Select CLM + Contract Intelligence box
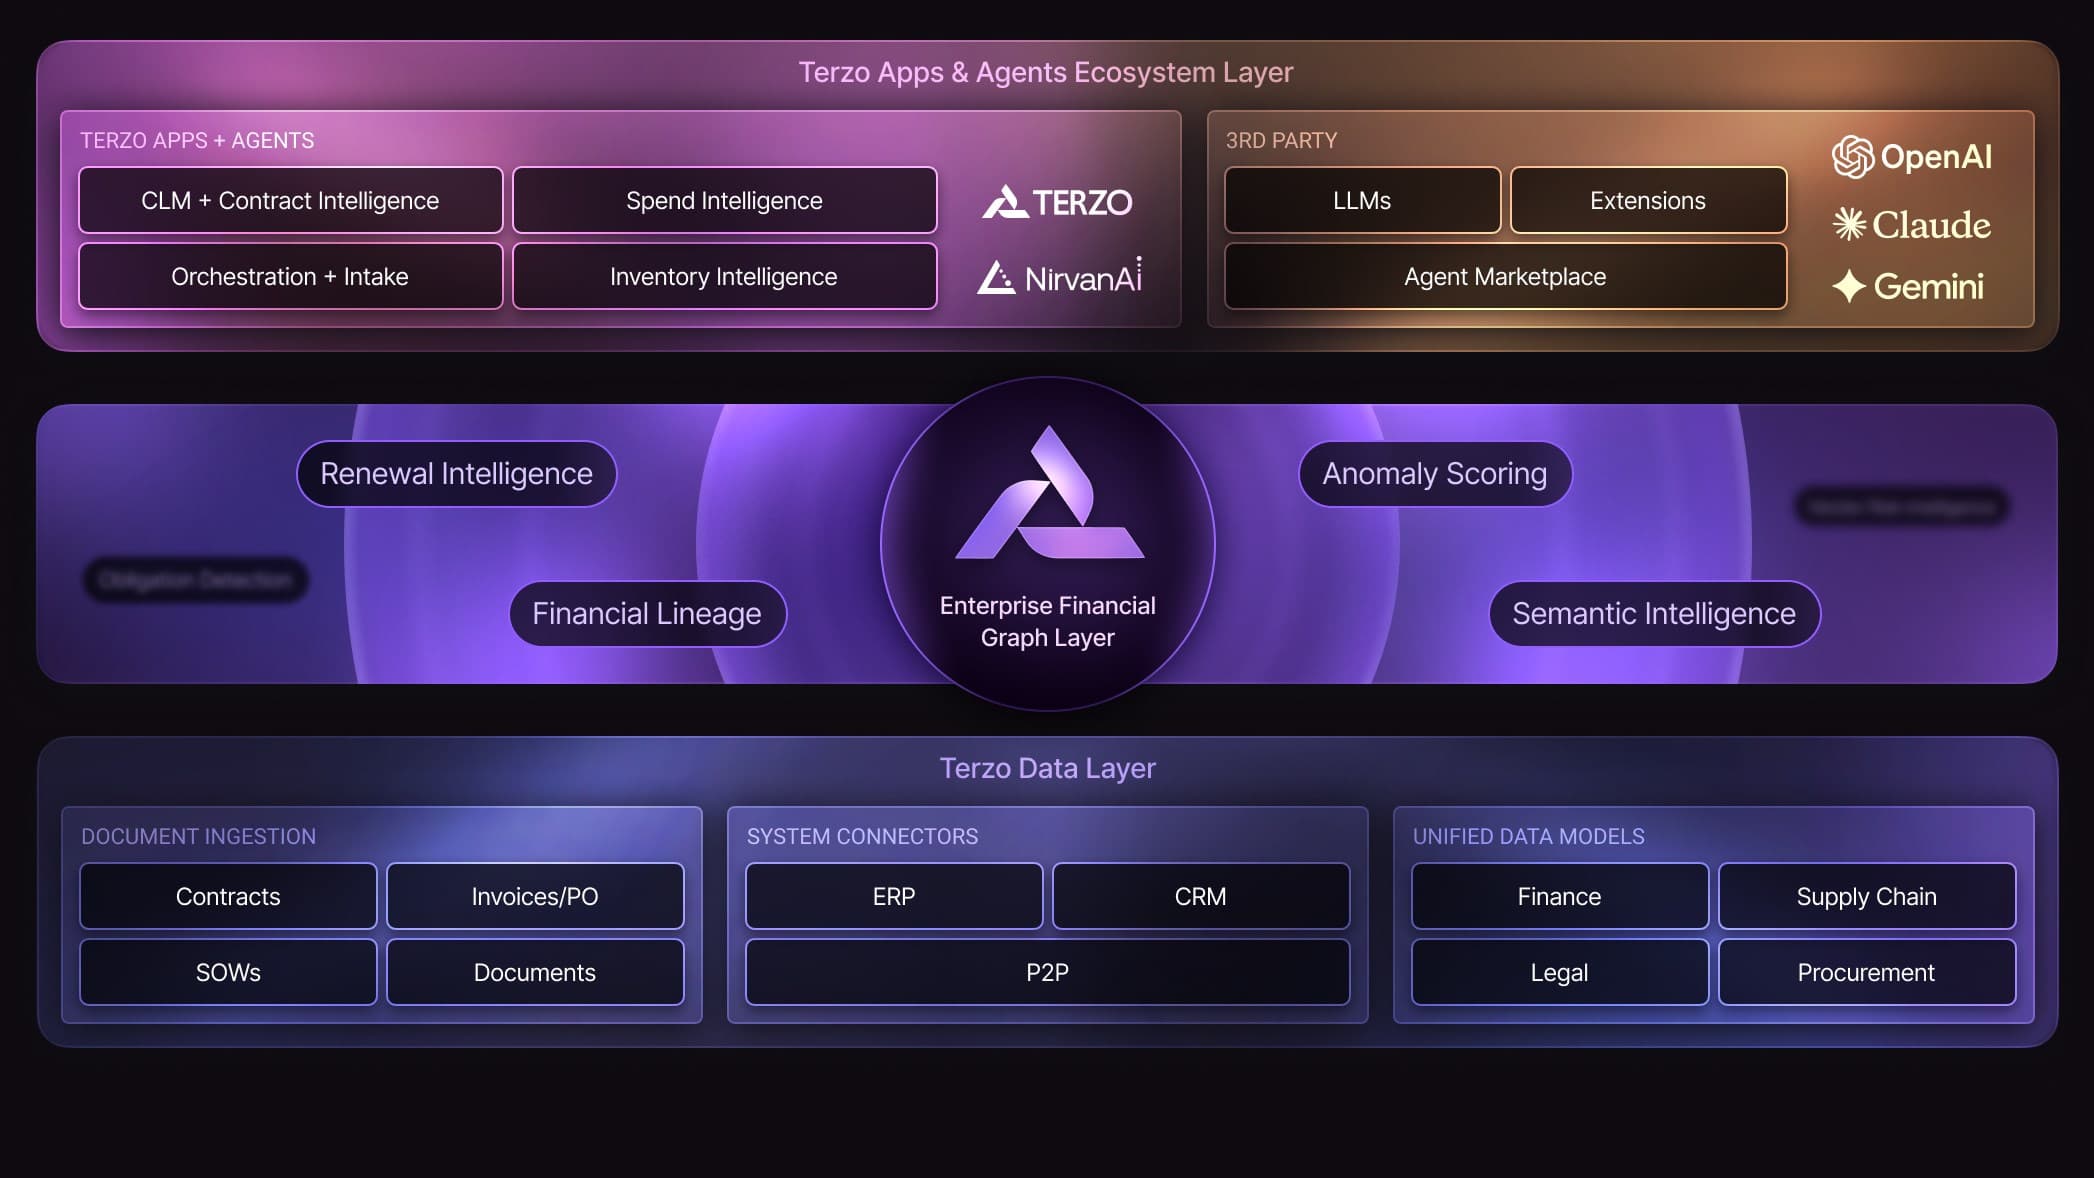 [290, 201]
